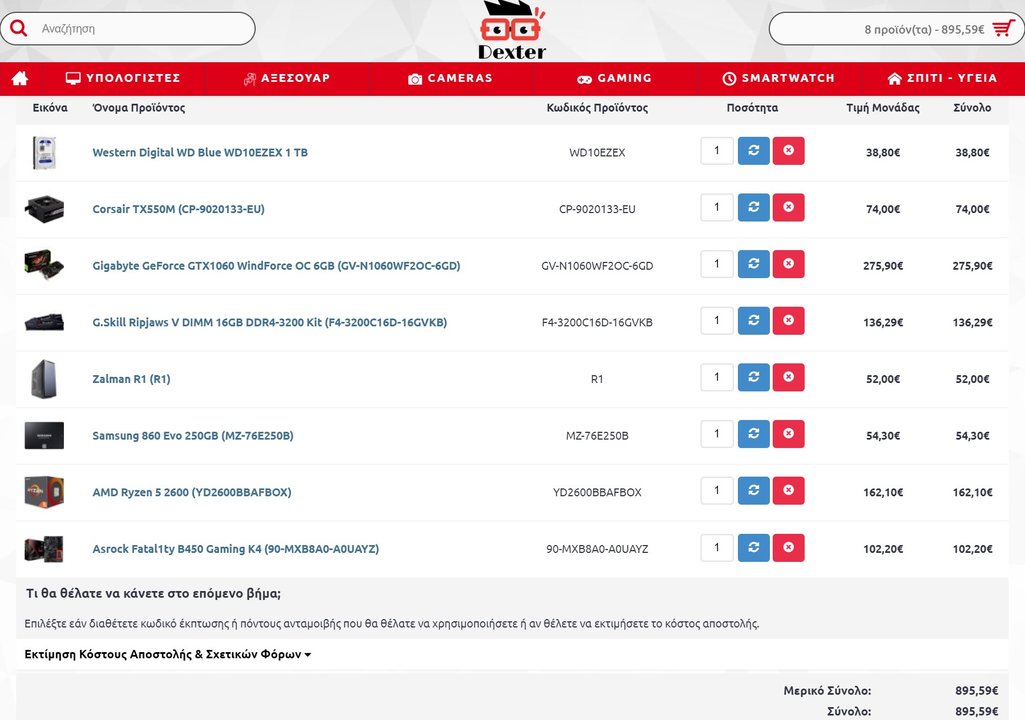The width and height of the screenshot is (1025, 720).
Task: Click the Zalman case thumbnail
Action: tap(44, 379)
